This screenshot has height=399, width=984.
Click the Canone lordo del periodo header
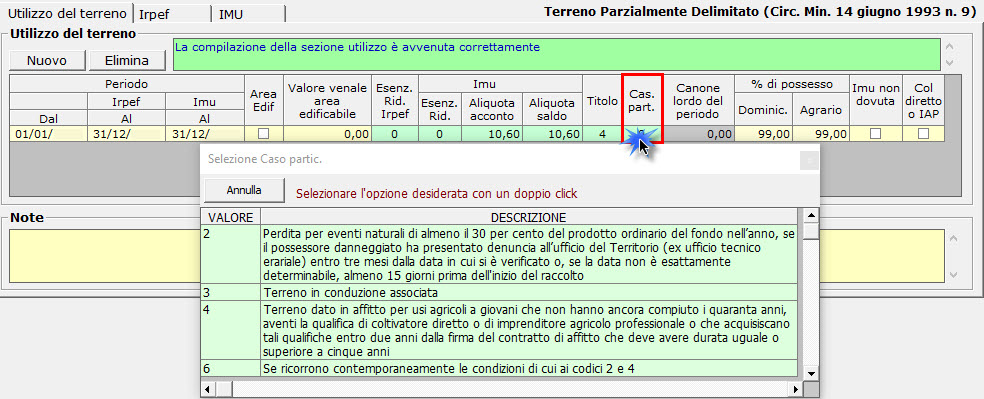[700, 100]
